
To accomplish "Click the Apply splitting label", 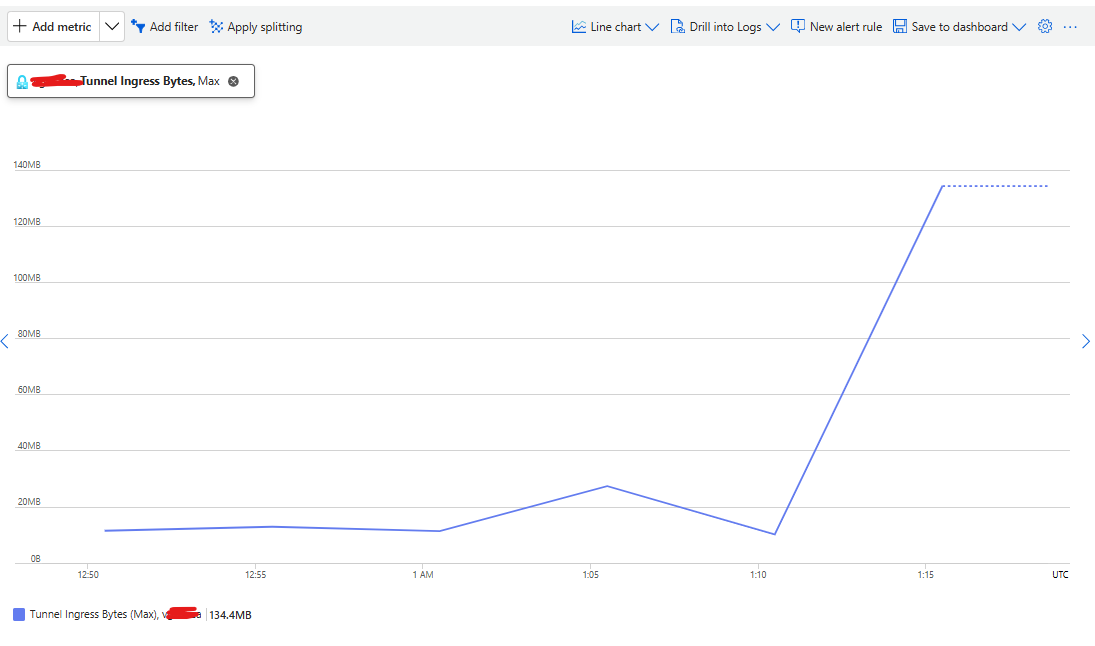I will coord(265,27).
